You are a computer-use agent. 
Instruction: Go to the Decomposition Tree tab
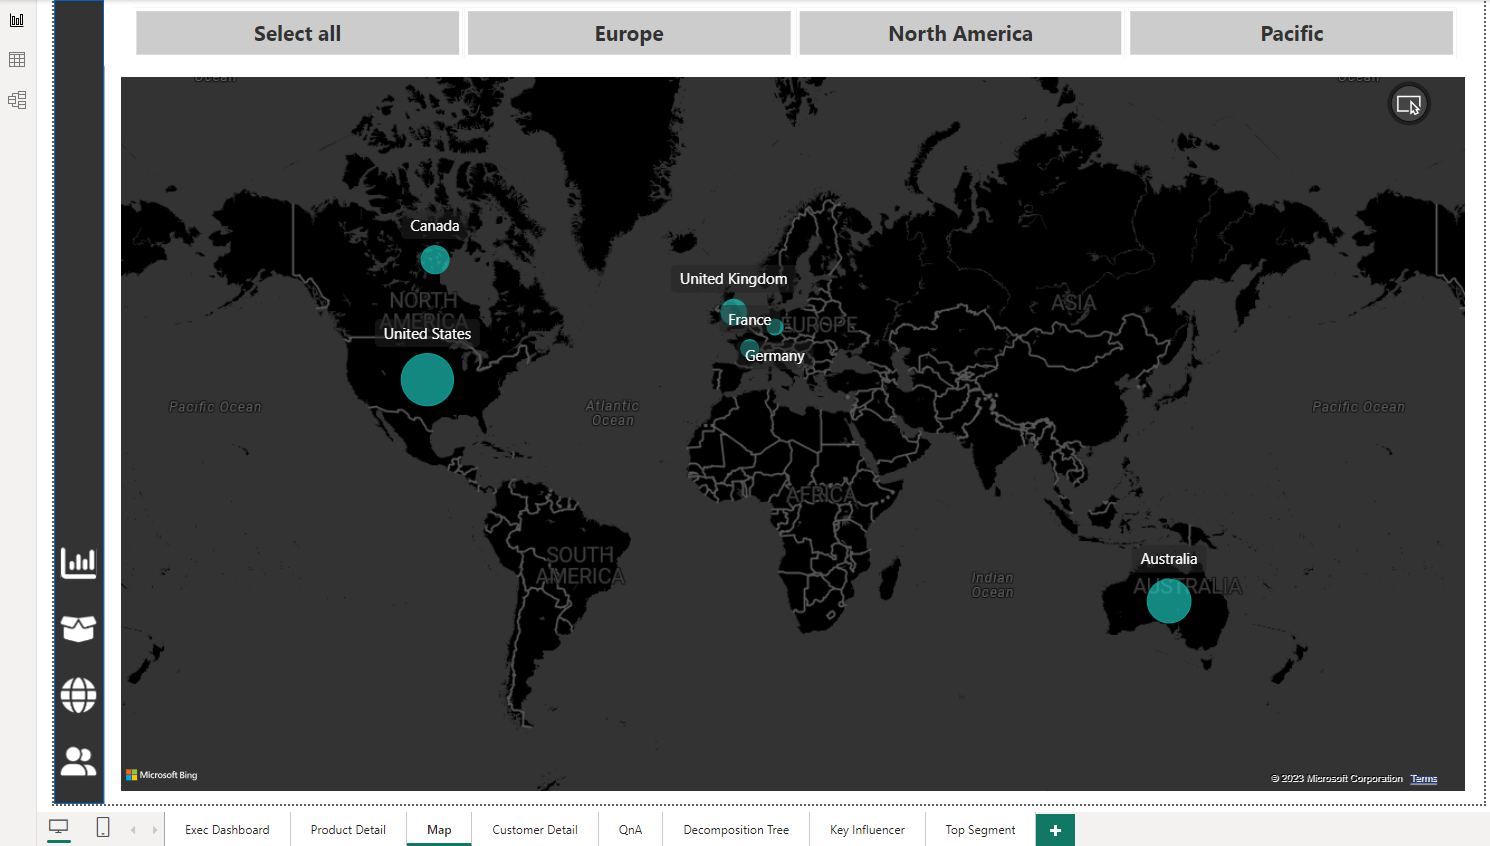736,830
